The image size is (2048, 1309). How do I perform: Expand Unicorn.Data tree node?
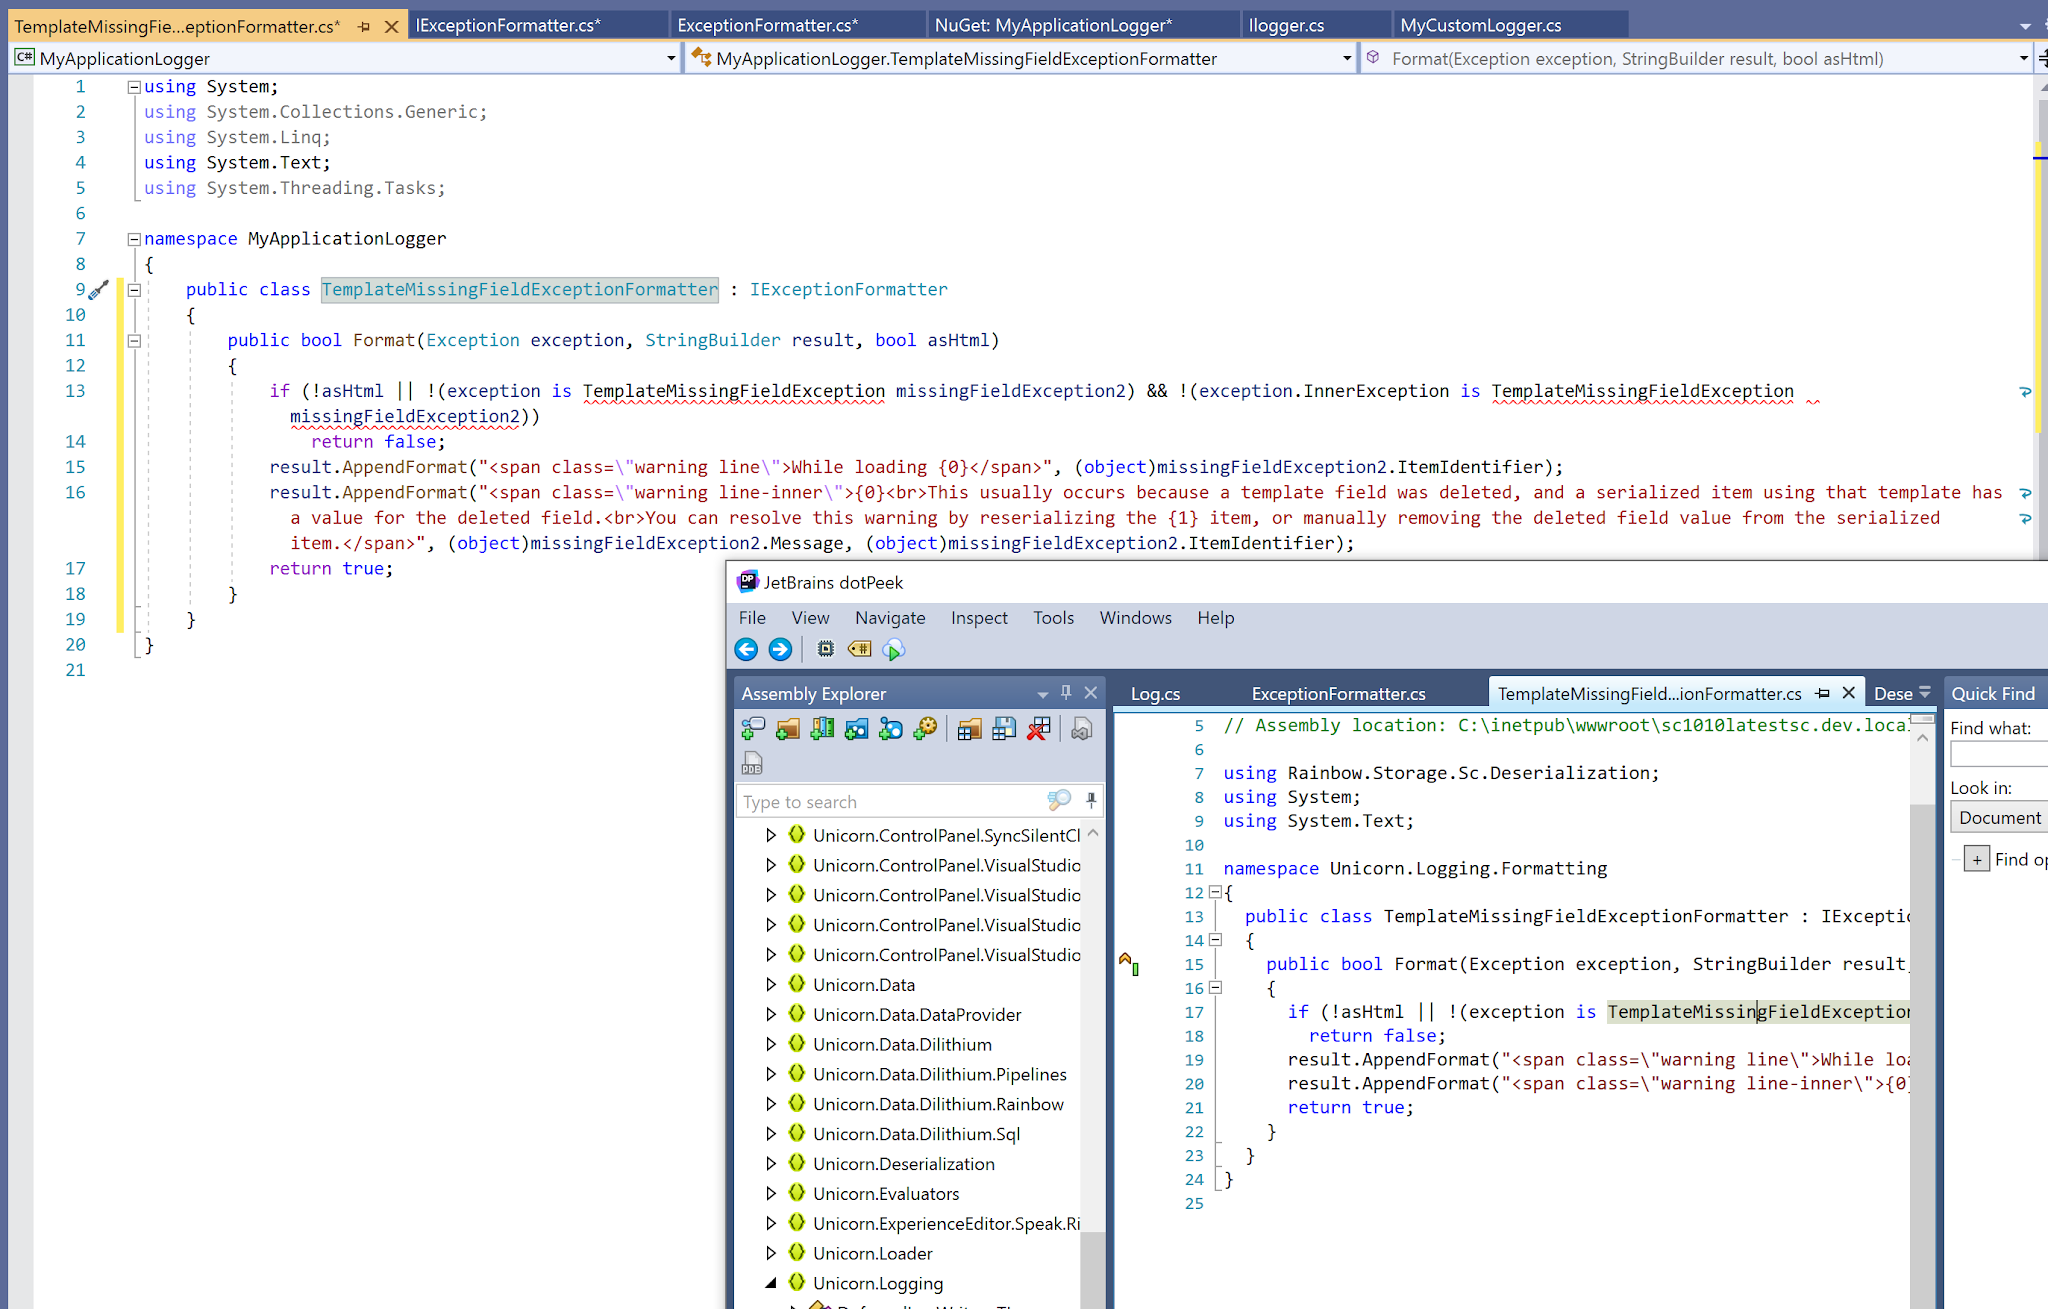(770, 985)
